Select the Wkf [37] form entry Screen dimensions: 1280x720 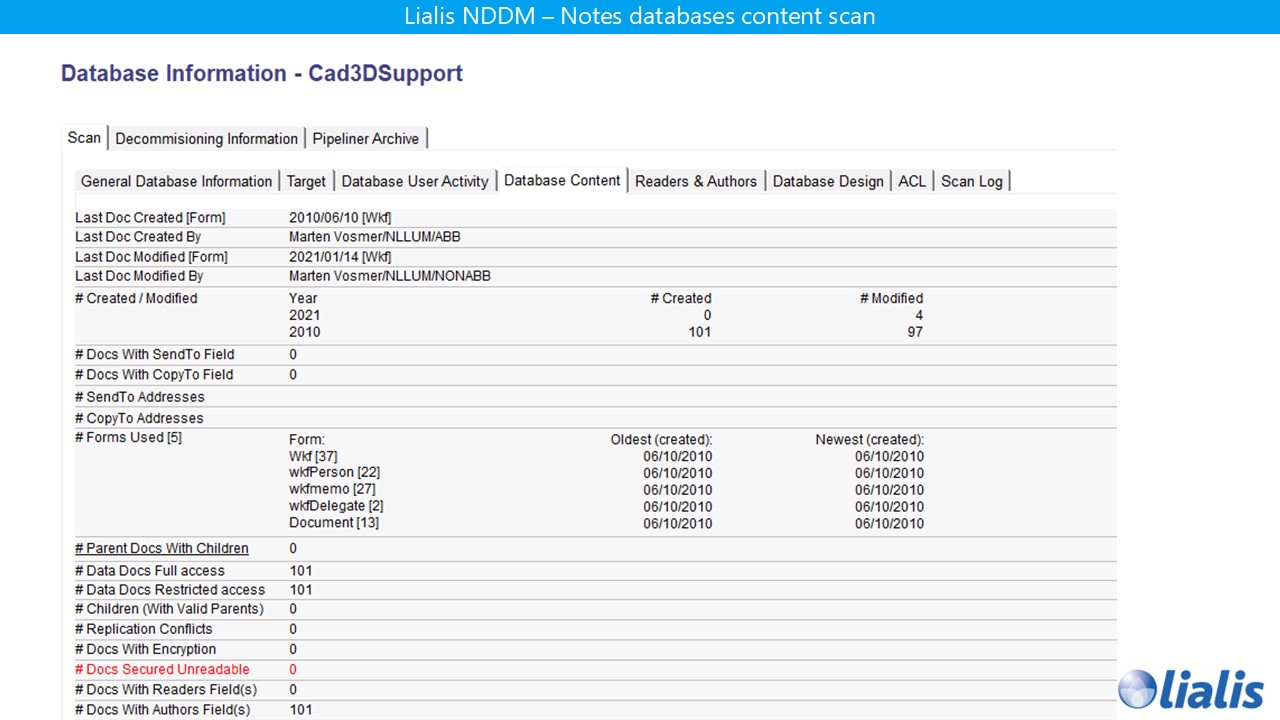[x=313, y=456]
